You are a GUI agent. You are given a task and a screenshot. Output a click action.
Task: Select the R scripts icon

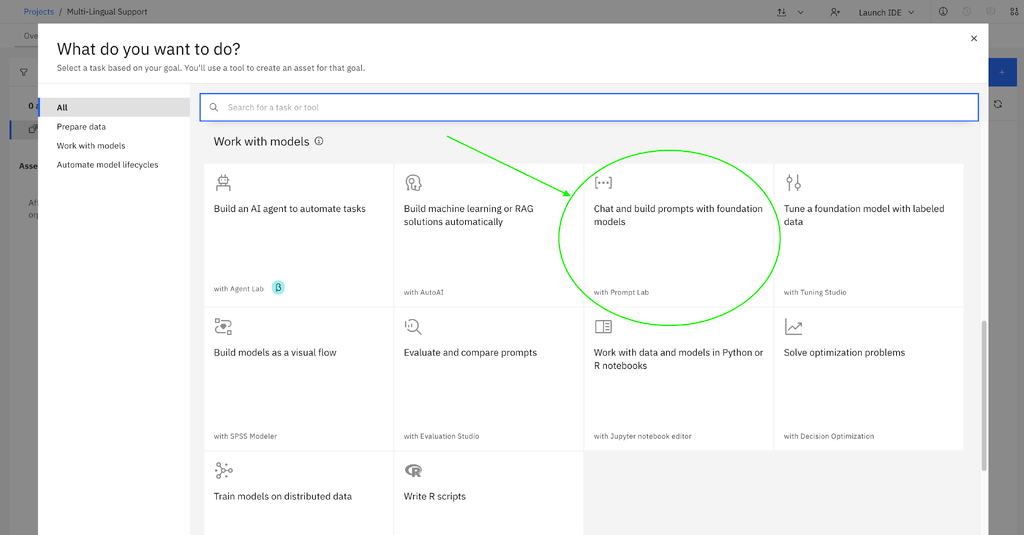point(413,470)
